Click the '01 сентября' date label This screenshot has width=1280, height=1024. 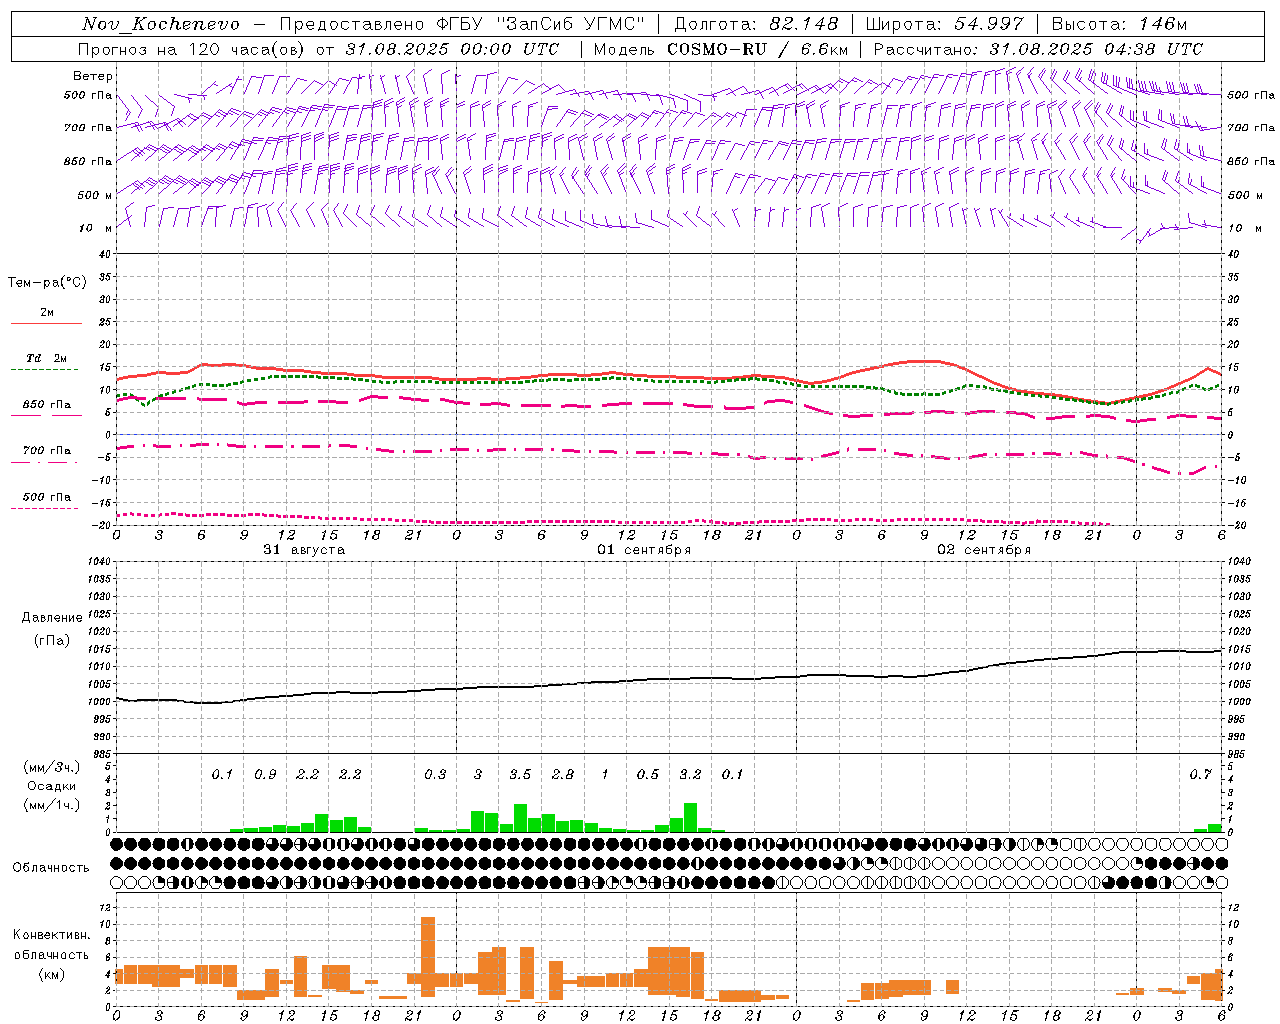pyautogui.click(x=644, y=550)
